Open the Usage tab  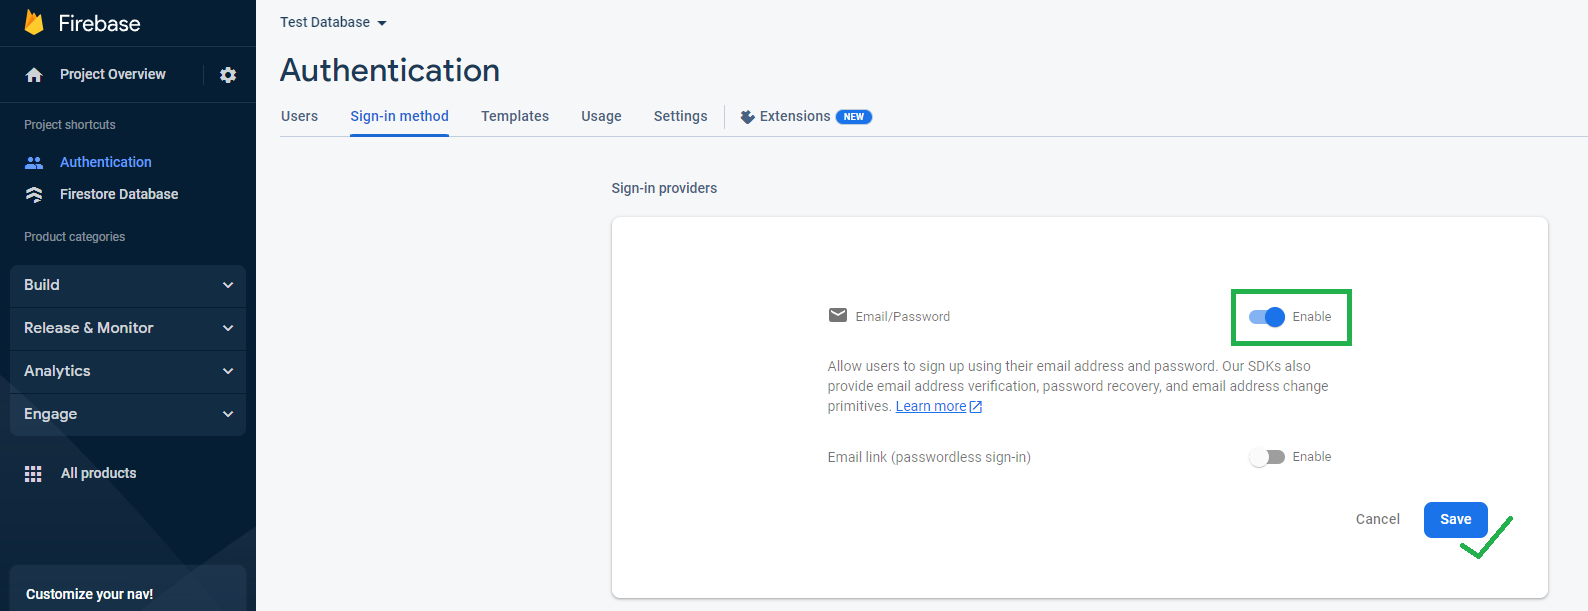point(601,116)
